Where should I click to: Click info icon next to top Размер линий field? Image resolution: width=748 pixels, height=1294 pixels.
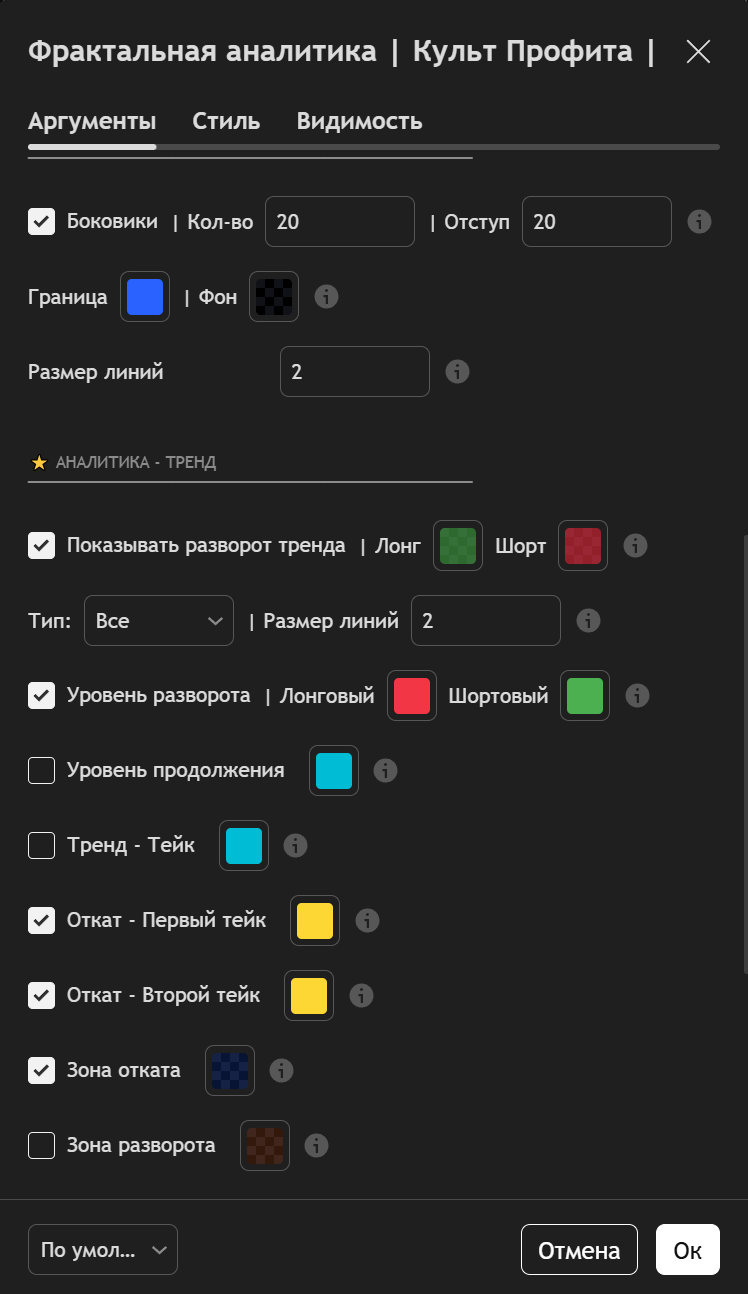tap(457, 372)
